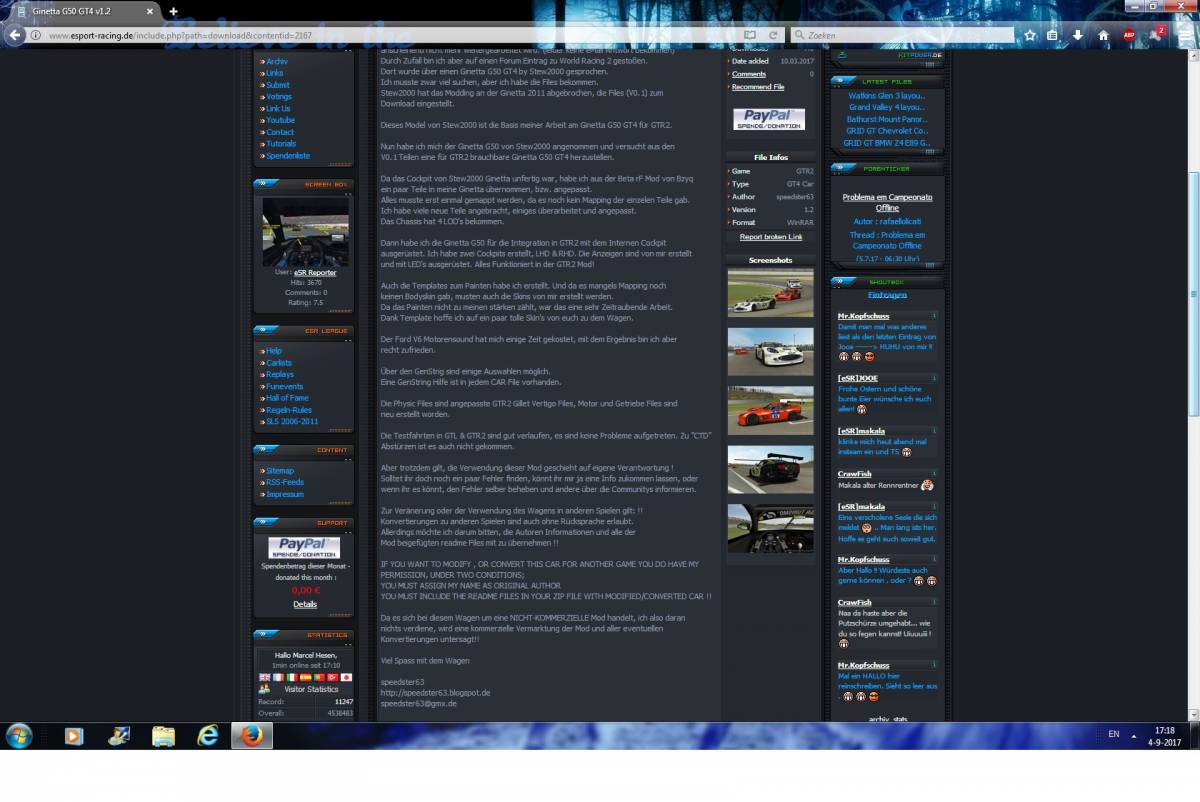Open Internet Explorer from the taskbar
The width and height of the screenshot is (1200, 802).
click(208, 736)
